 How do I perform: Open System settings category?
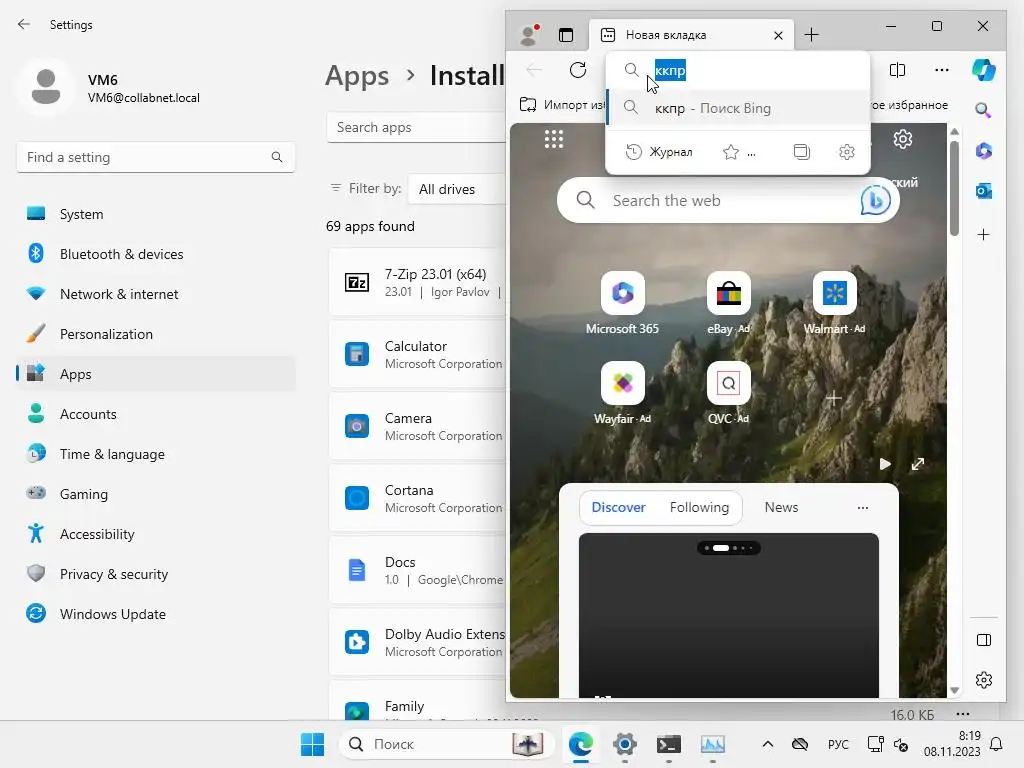point(155,214)
